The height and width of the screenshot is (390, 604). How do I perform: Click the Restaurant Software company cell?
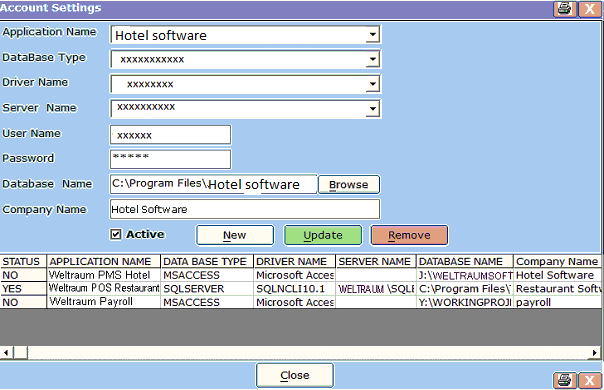pos(557,289)
